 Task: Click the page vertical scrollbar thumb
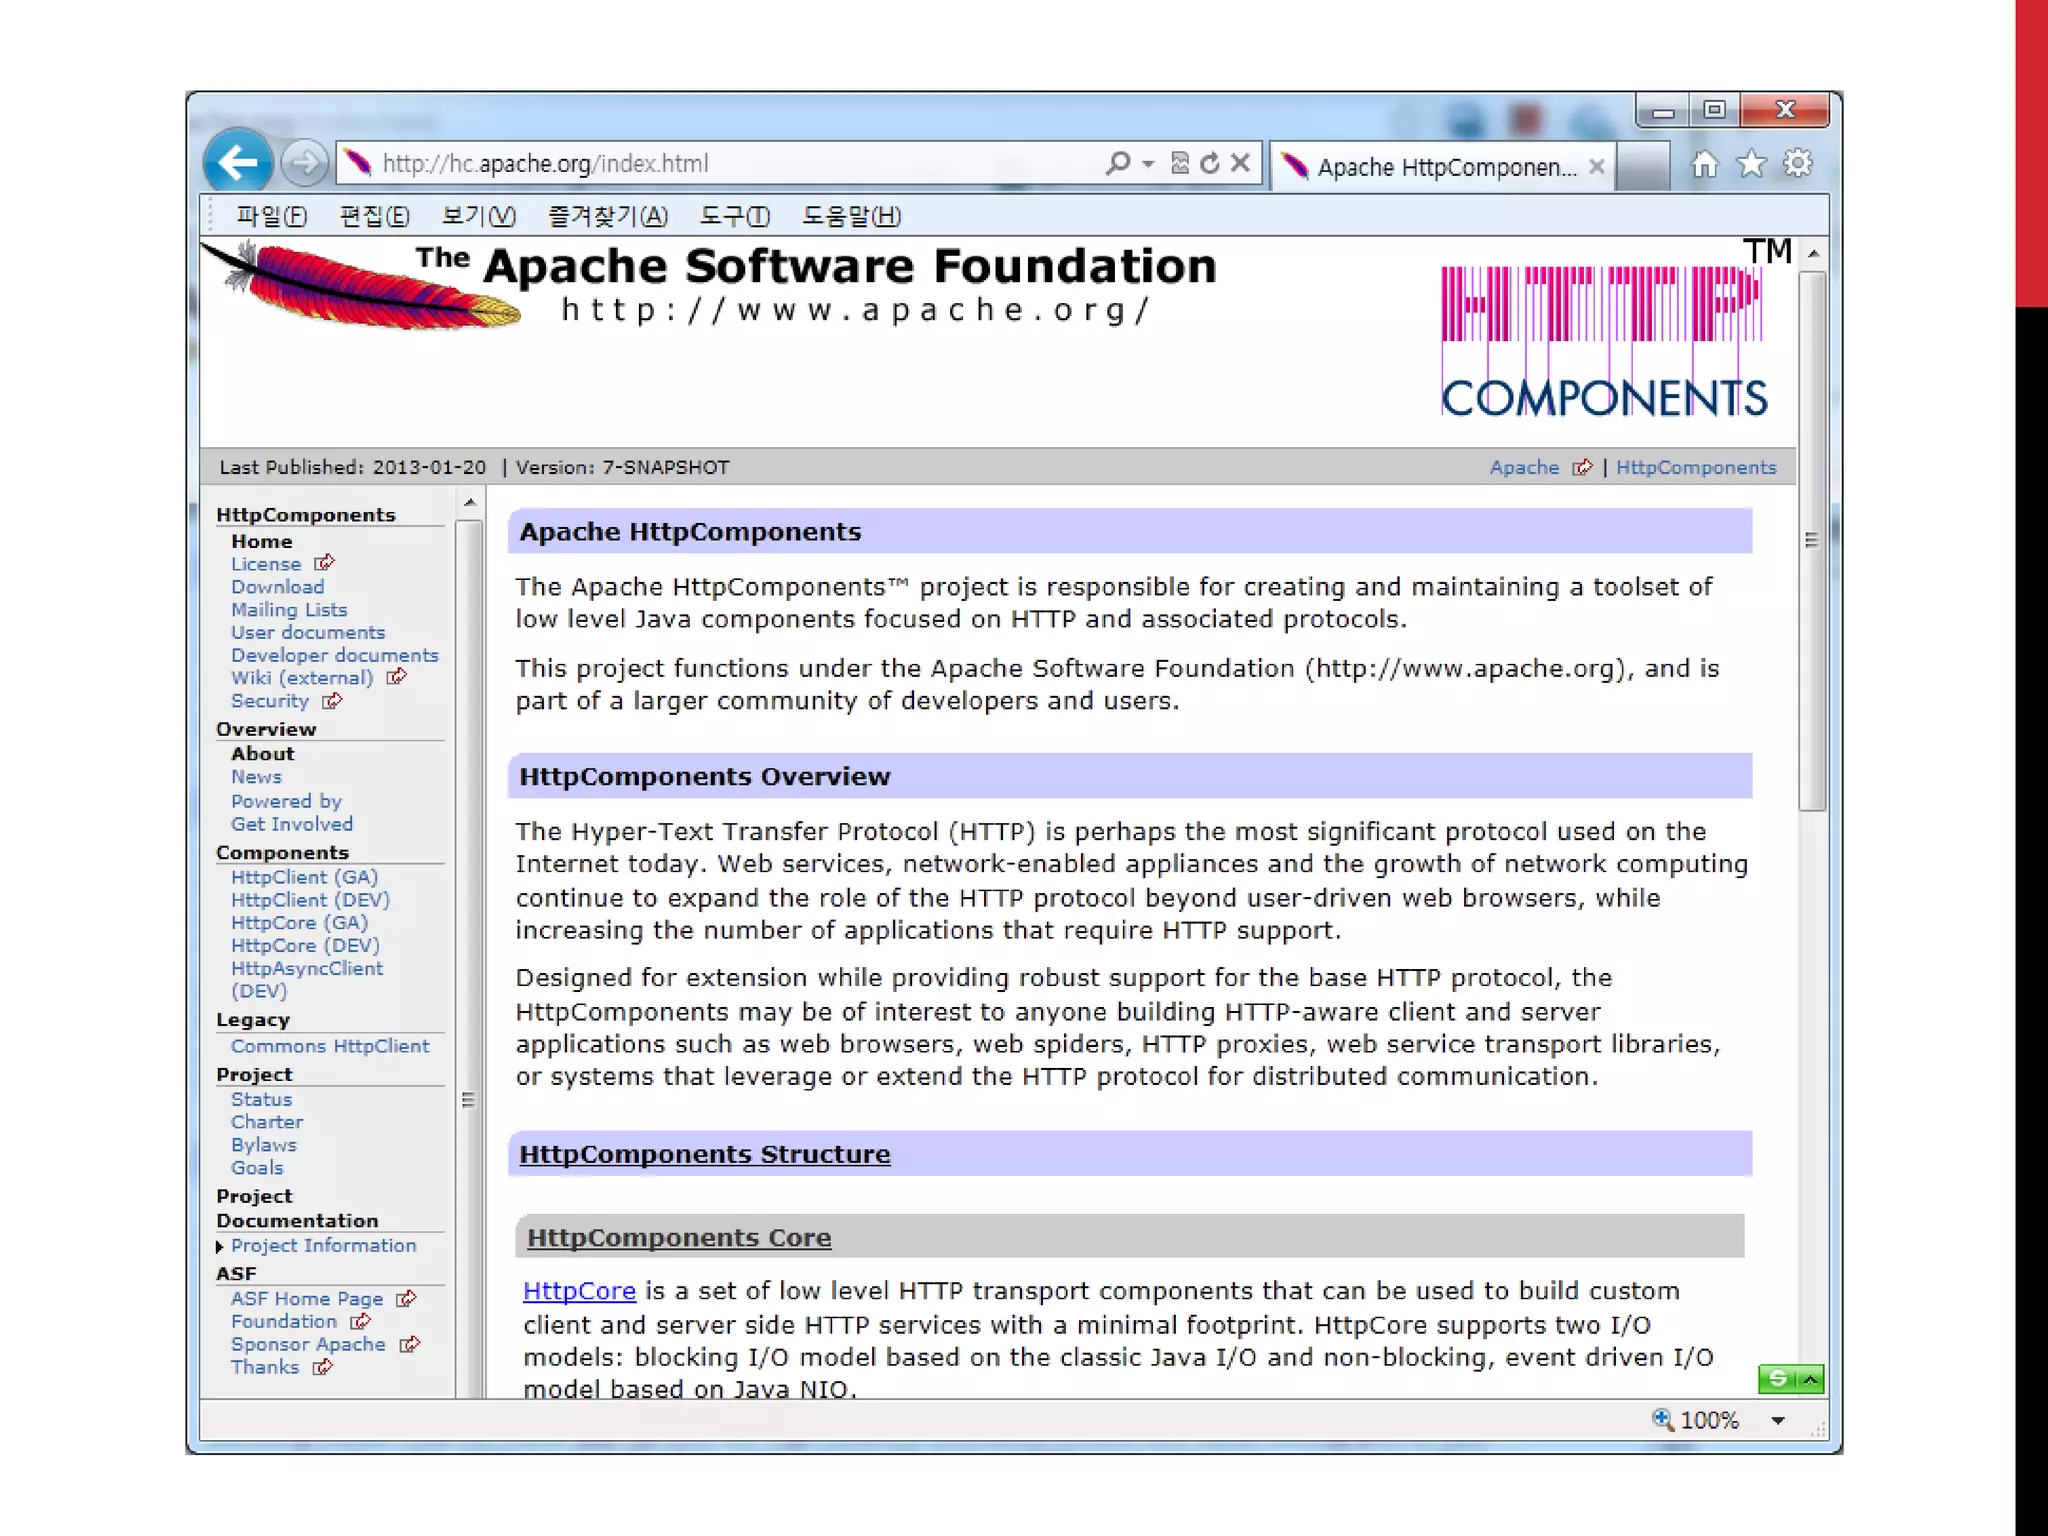(1812, 540)
